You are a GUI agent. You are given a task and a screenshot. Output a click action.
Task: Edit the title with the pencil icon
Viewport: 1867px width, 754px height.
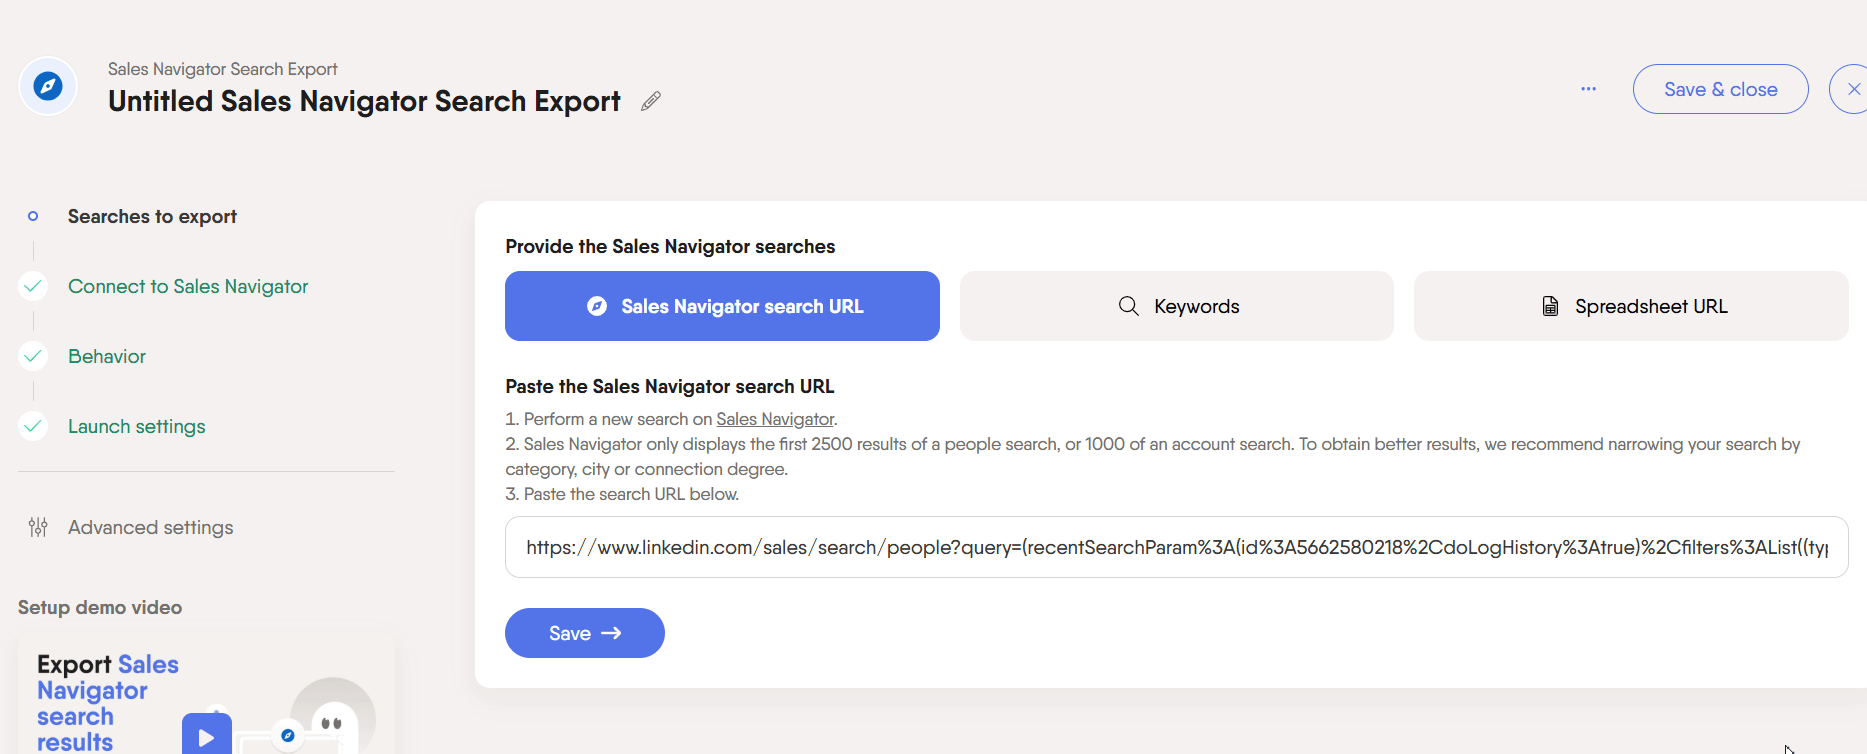(x=651, y=101)
